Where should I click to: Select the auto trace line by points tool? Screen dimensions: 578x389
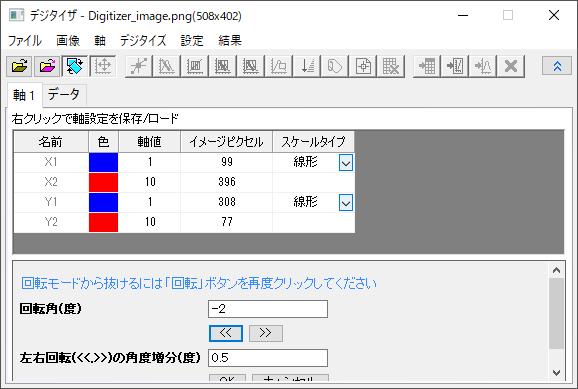point(167,67)
